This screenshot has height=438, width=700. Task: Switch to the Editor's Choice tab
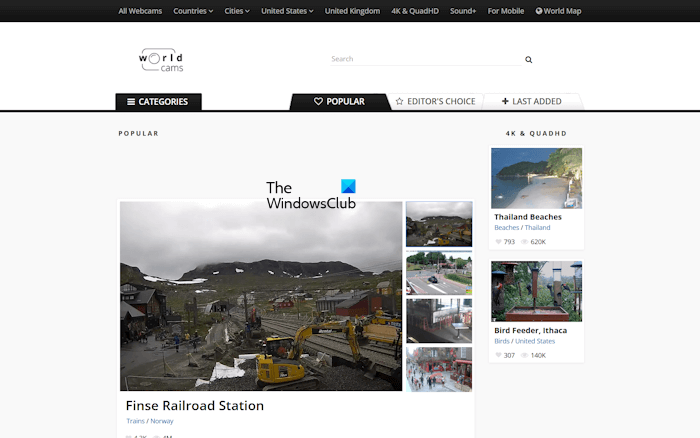point(436,101)
